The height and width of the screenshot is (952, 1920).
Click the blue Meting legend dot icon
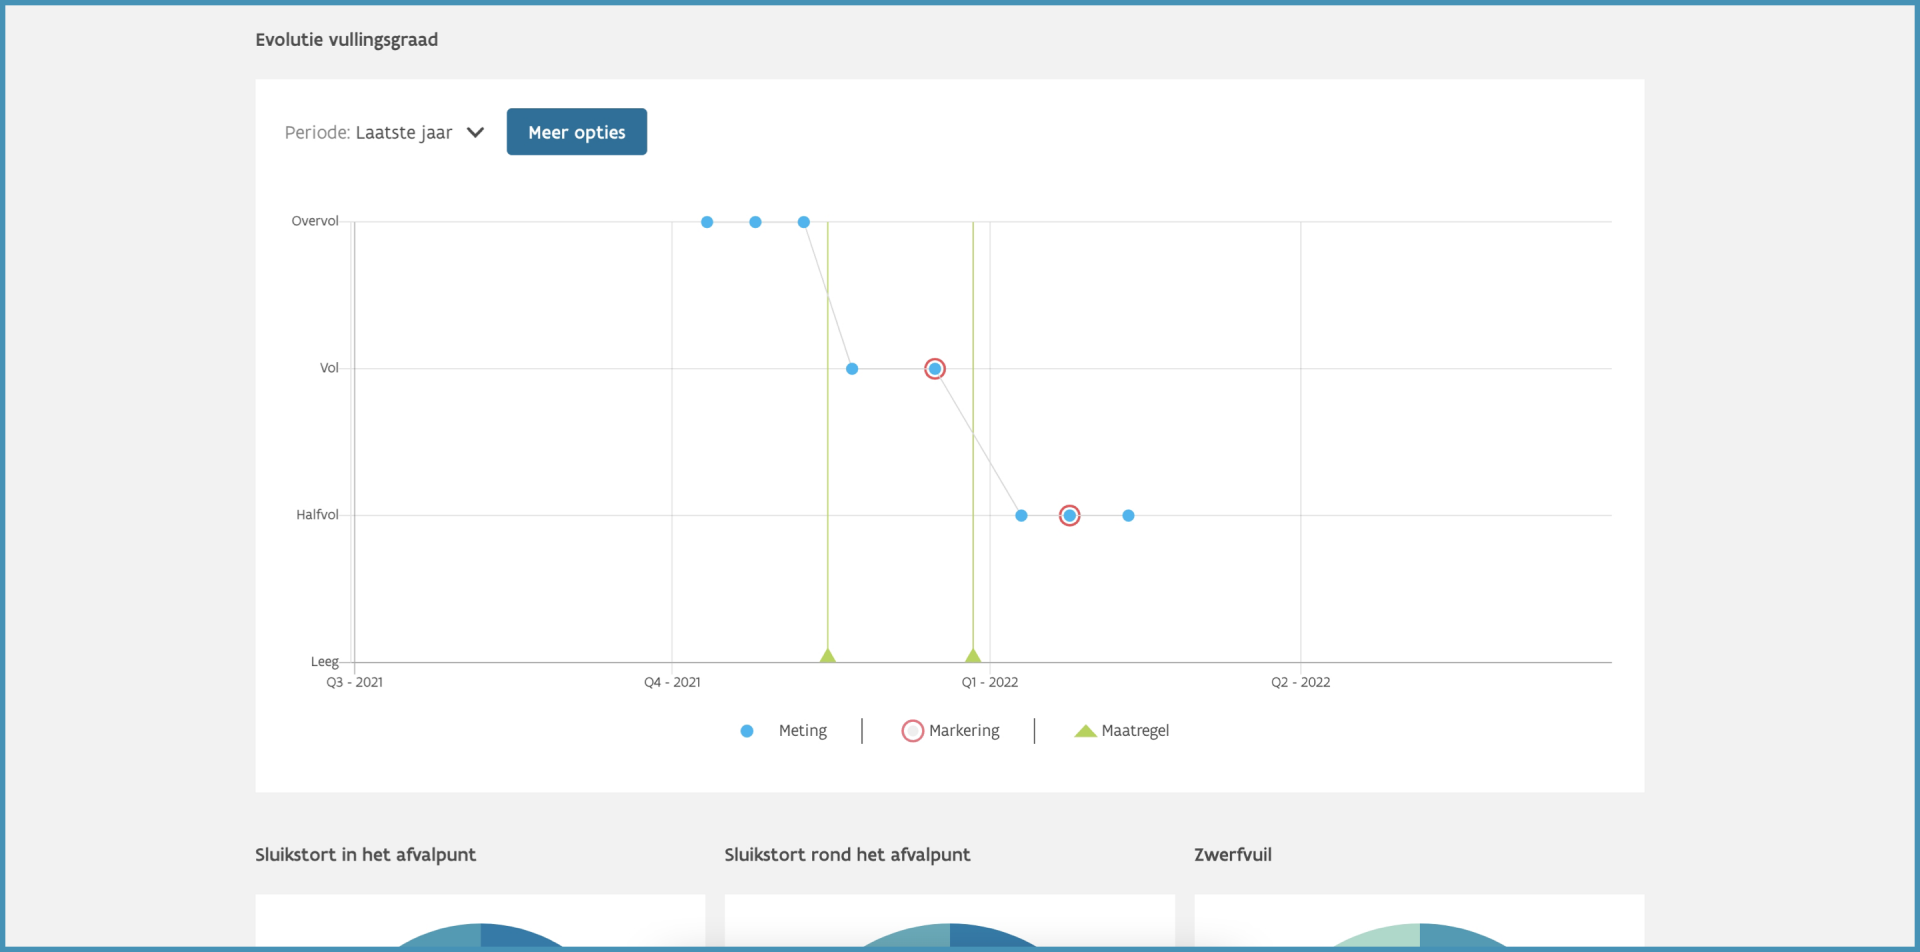pyautogui.click(x=747, y=731)
